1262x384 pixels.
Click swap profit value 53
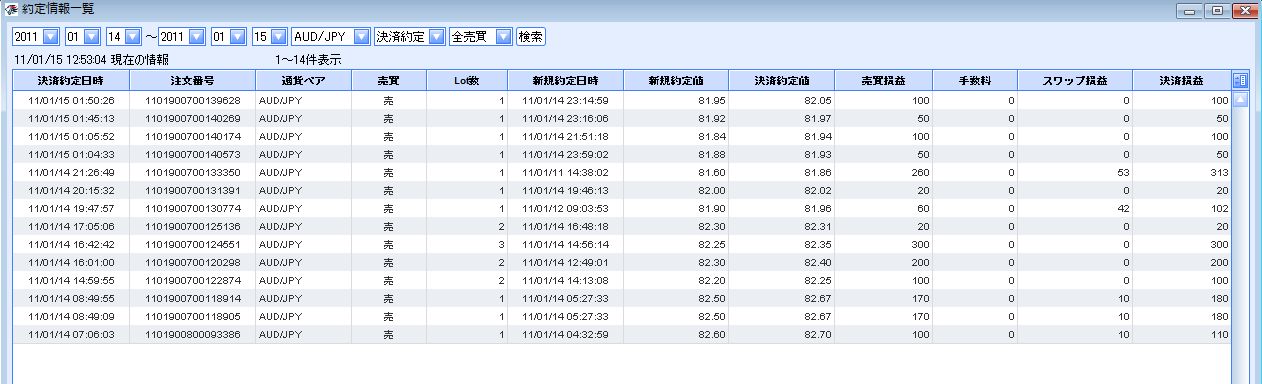click(x=1123, y=173)
